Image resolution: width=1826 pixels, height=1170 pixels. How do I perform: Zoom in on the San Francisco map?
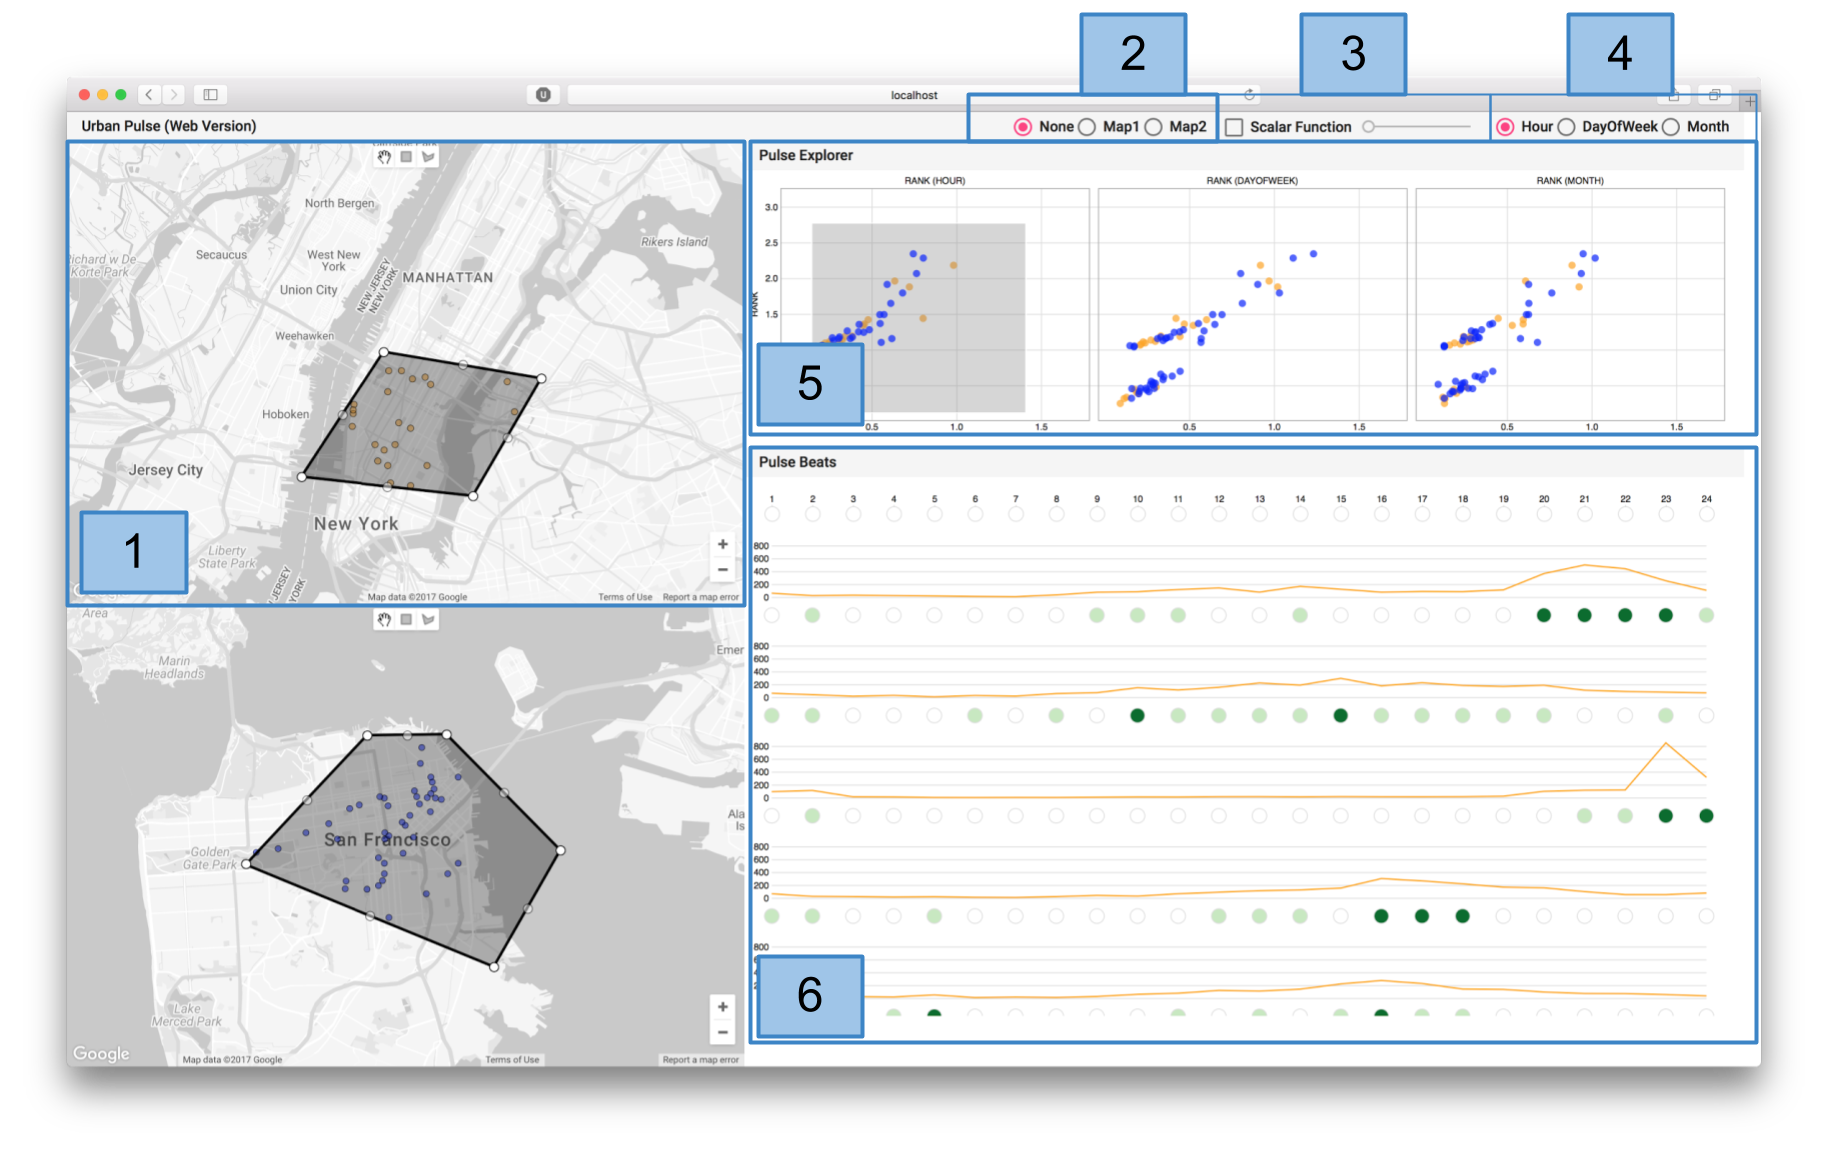point(723,1007)
